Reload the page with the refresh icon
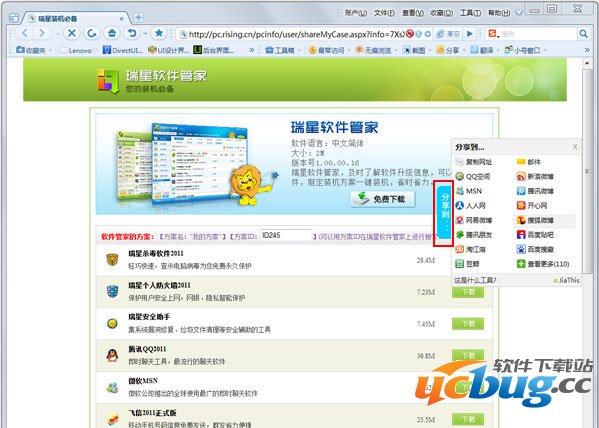 (x=92, y=34)
